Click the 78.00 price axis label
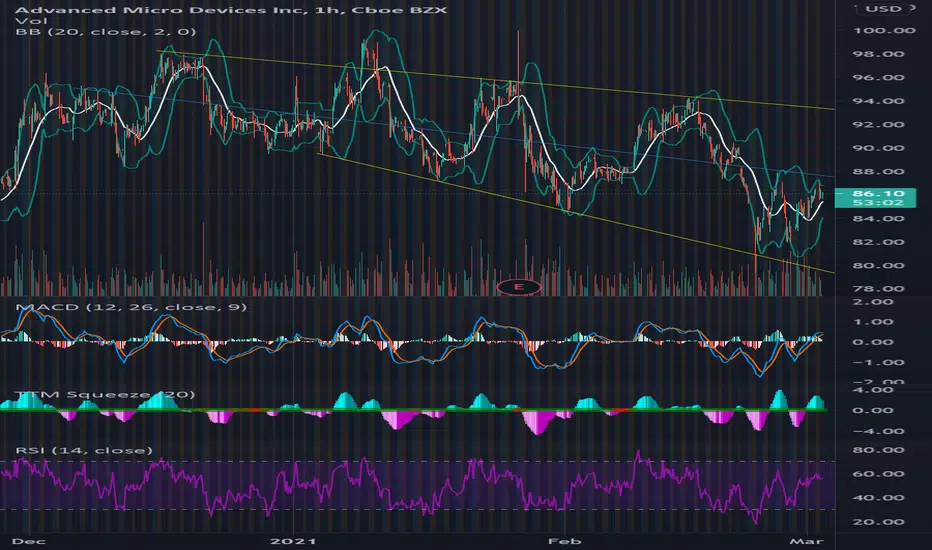932x550 pixels. point(879,288)
